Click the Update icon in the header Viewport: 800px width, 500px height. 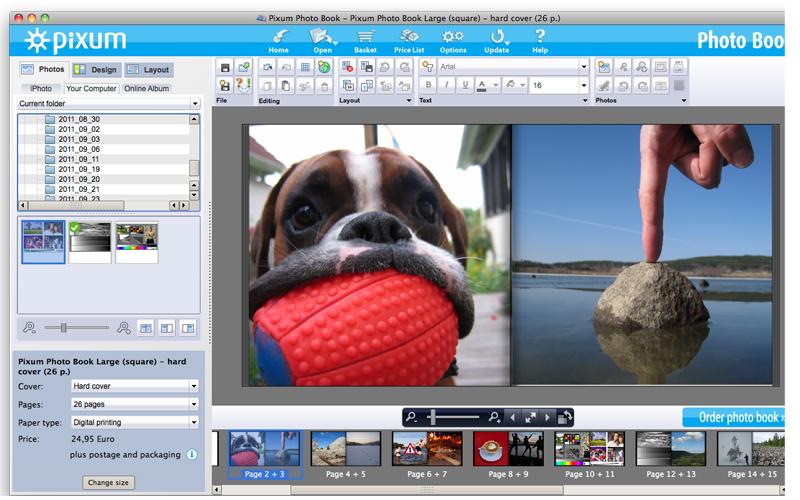(x=496, y=39)
